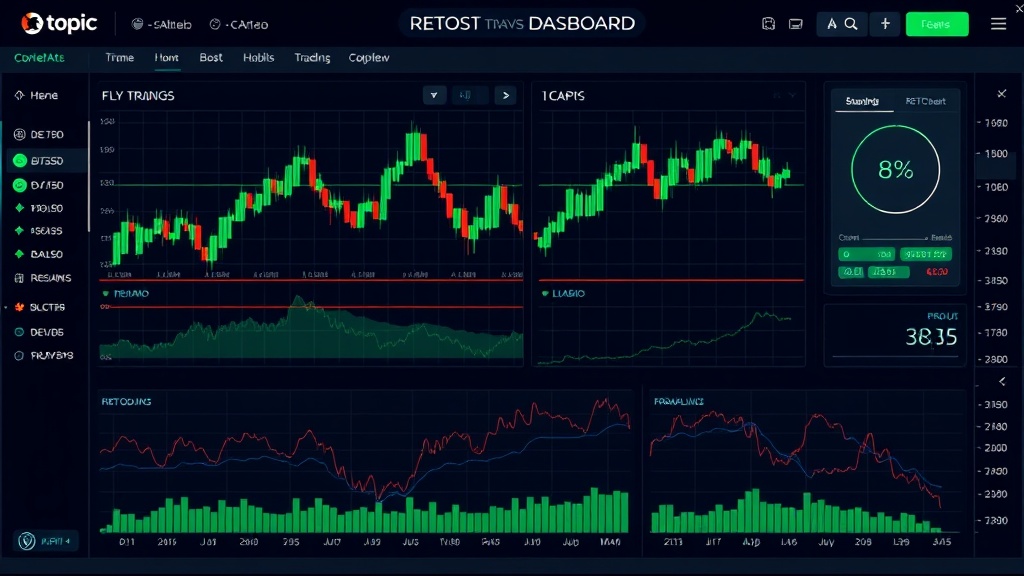Toggle the green dot indicator before LIABIO

(545, 294)
